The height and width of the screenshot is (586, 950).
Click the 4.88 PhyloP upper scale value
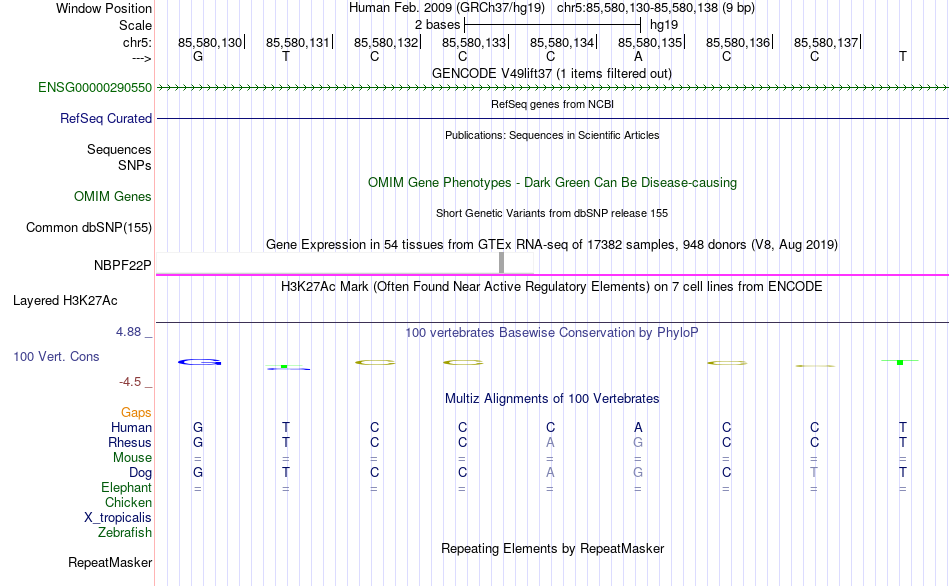pyautogui.click(x=128, y=332)
